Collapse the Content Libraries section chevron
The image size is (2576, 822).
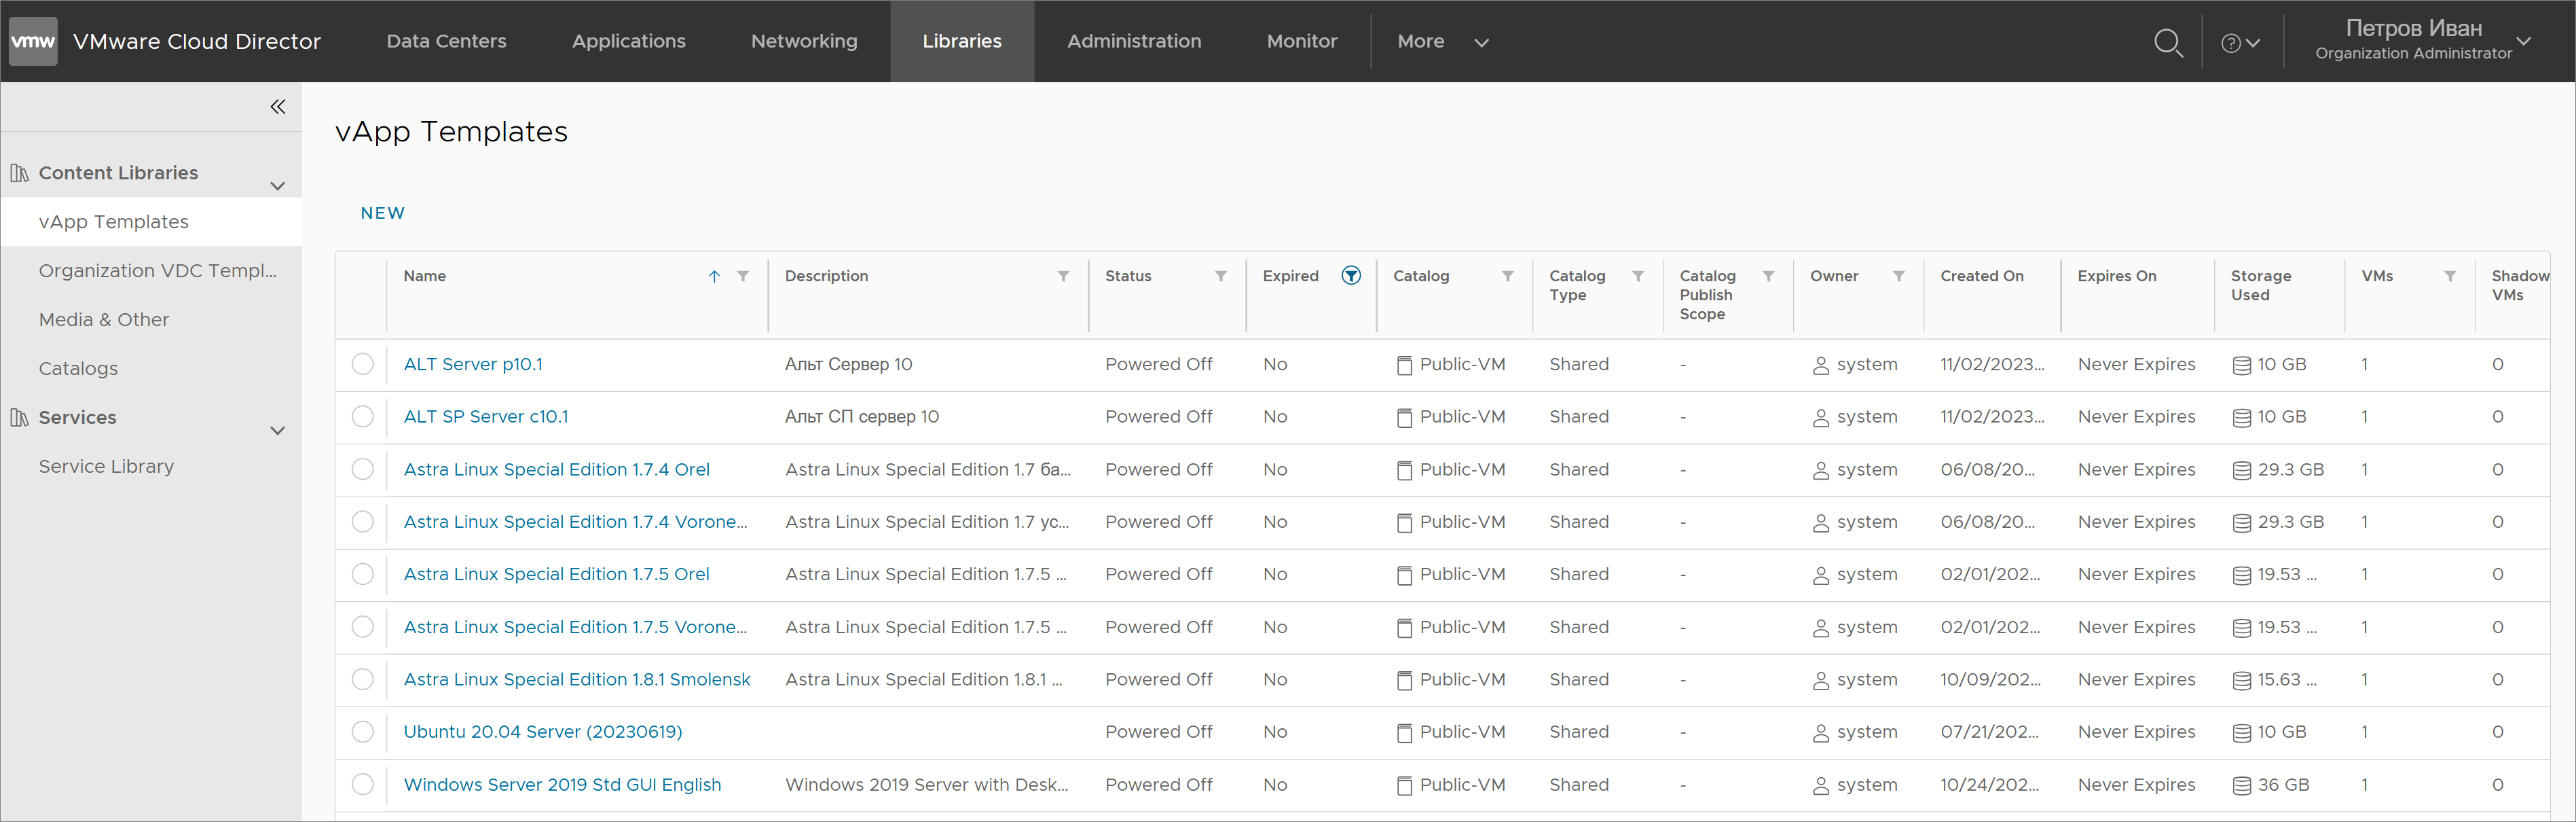278,186
